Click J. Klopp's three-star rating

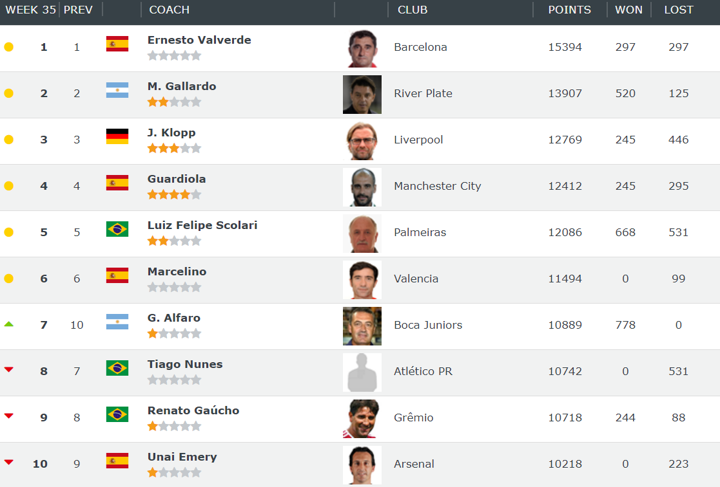(174, 148)
